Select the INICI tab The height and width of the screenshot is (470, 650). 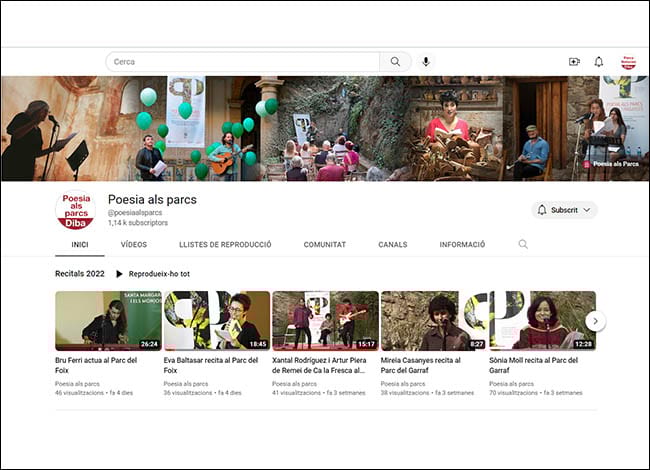coord(80,245)
